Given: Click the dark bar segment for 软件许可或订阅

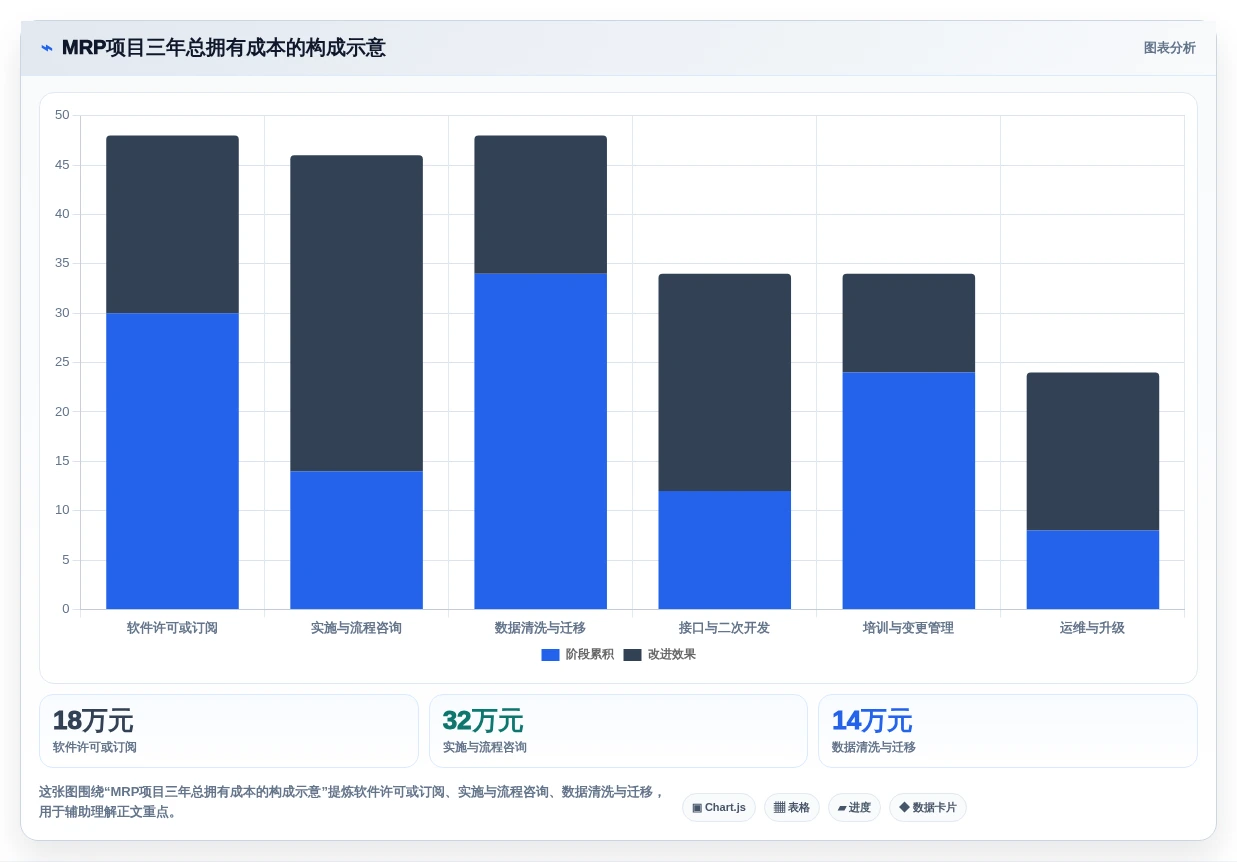Looking at the screenshot, I should (172, 224).
